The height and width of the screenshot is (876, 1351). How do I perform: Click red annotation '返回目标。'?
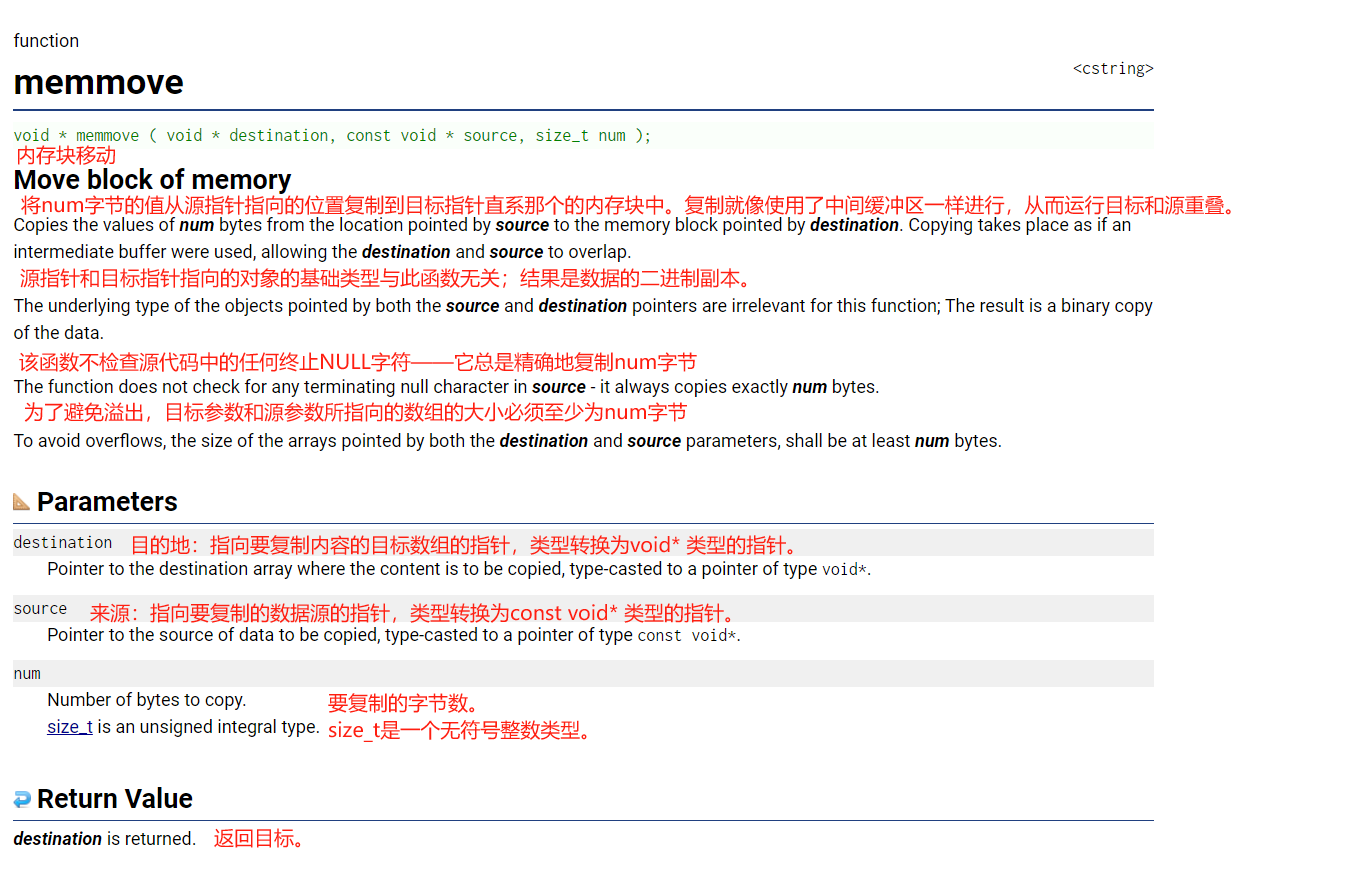[259, 839]
